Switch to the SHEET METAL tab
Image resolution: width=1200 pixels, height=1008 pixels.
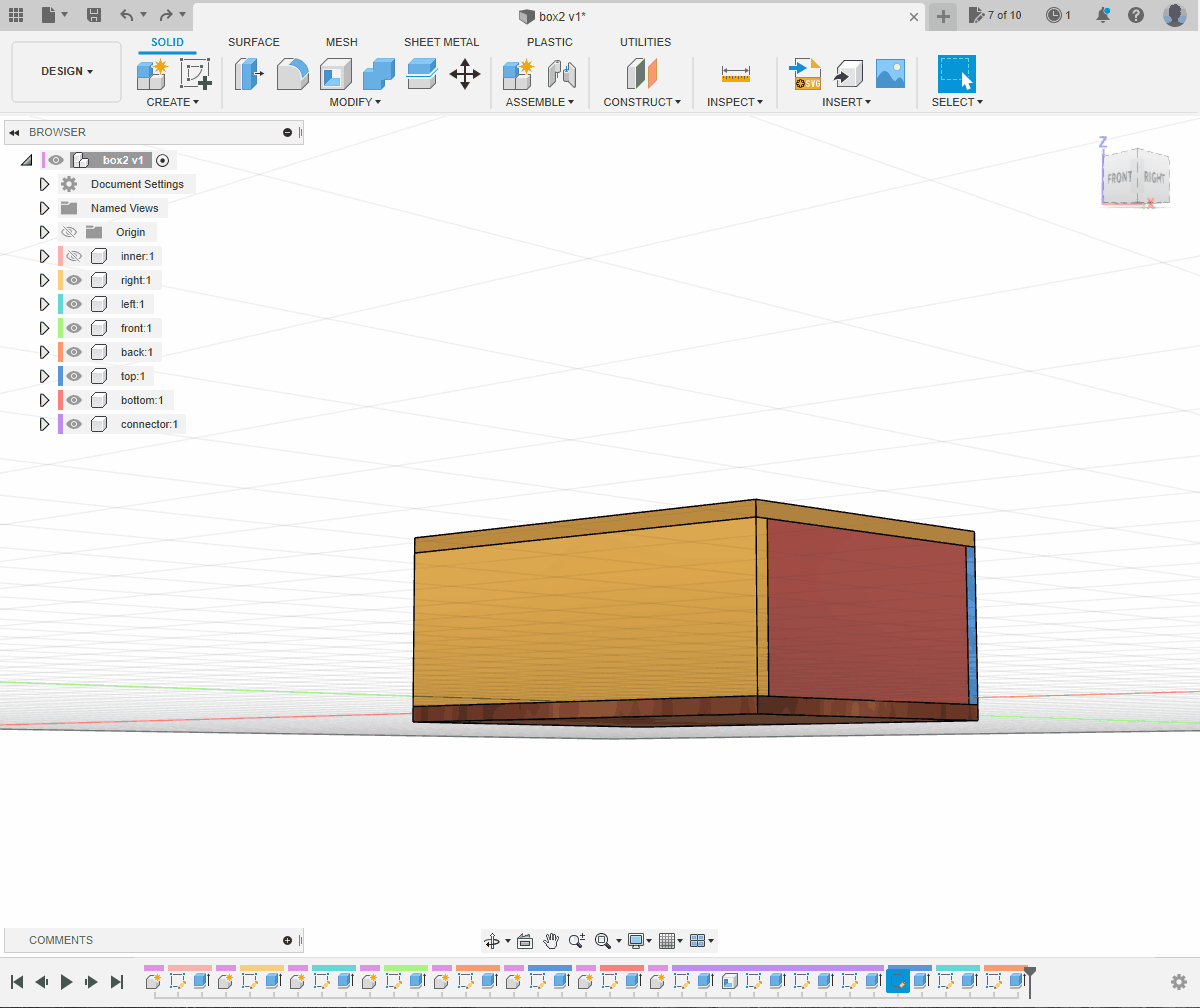click(x=441, y=42)
